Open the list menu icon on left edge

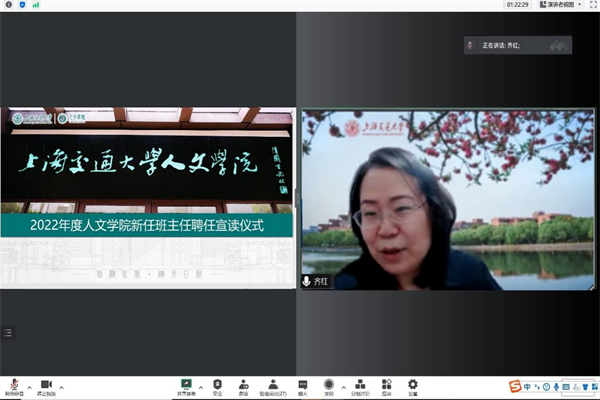coord(8,333)
